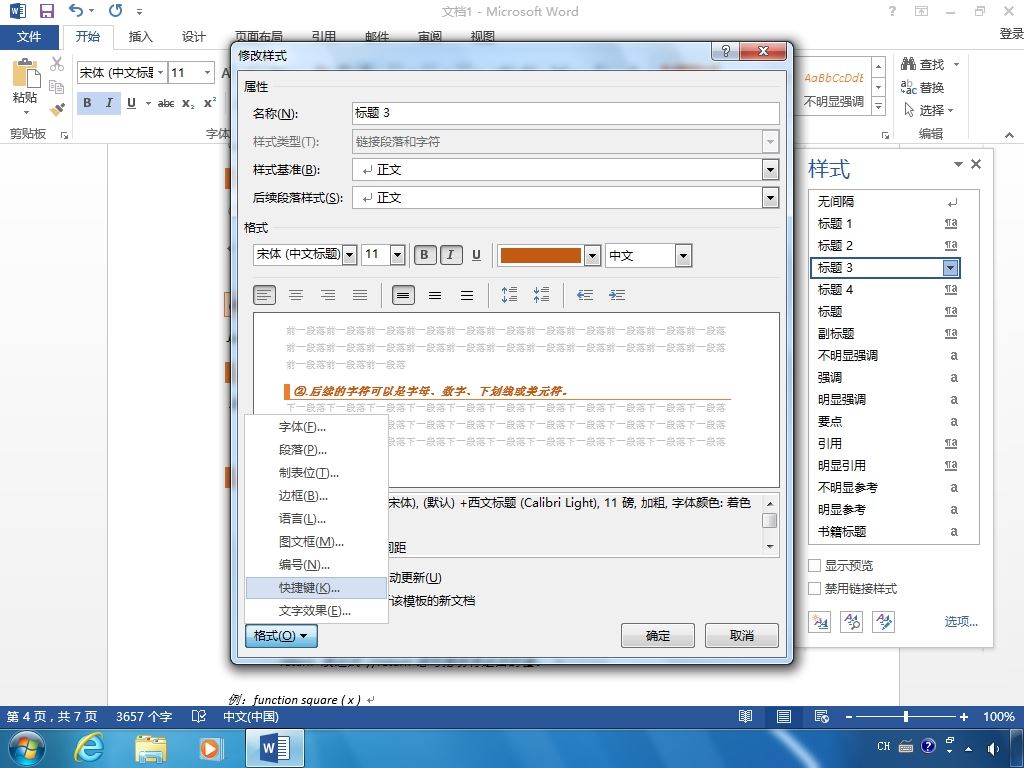The height and width of the screenshot is (768, 1024).
Task: Click the Format Painter brush icon
Action: (x=57, y=109)
